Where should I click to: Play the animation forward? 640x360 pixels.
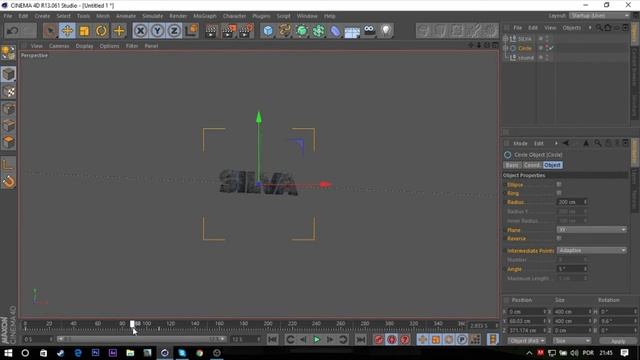coord(316,340)
